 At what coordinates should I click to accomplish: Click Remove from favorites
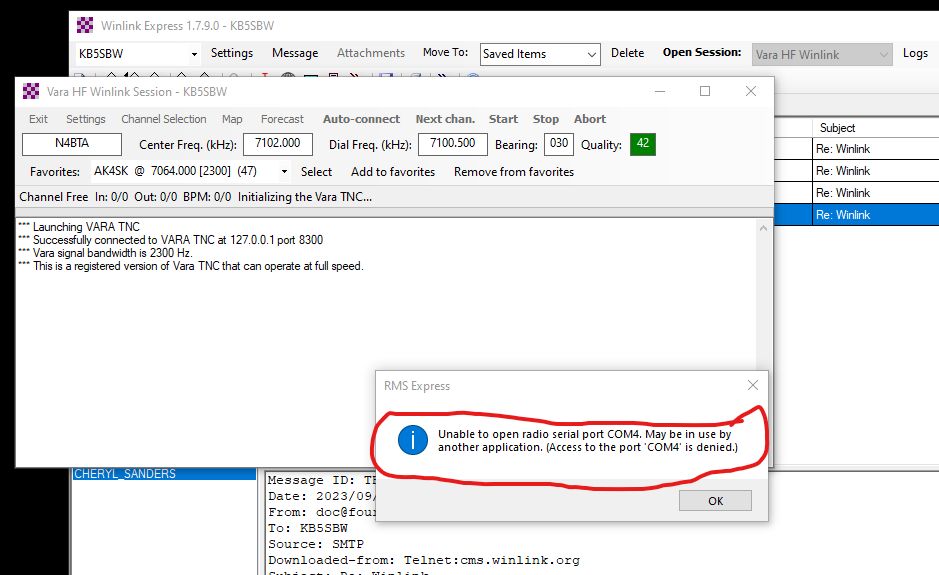(514, 172)
